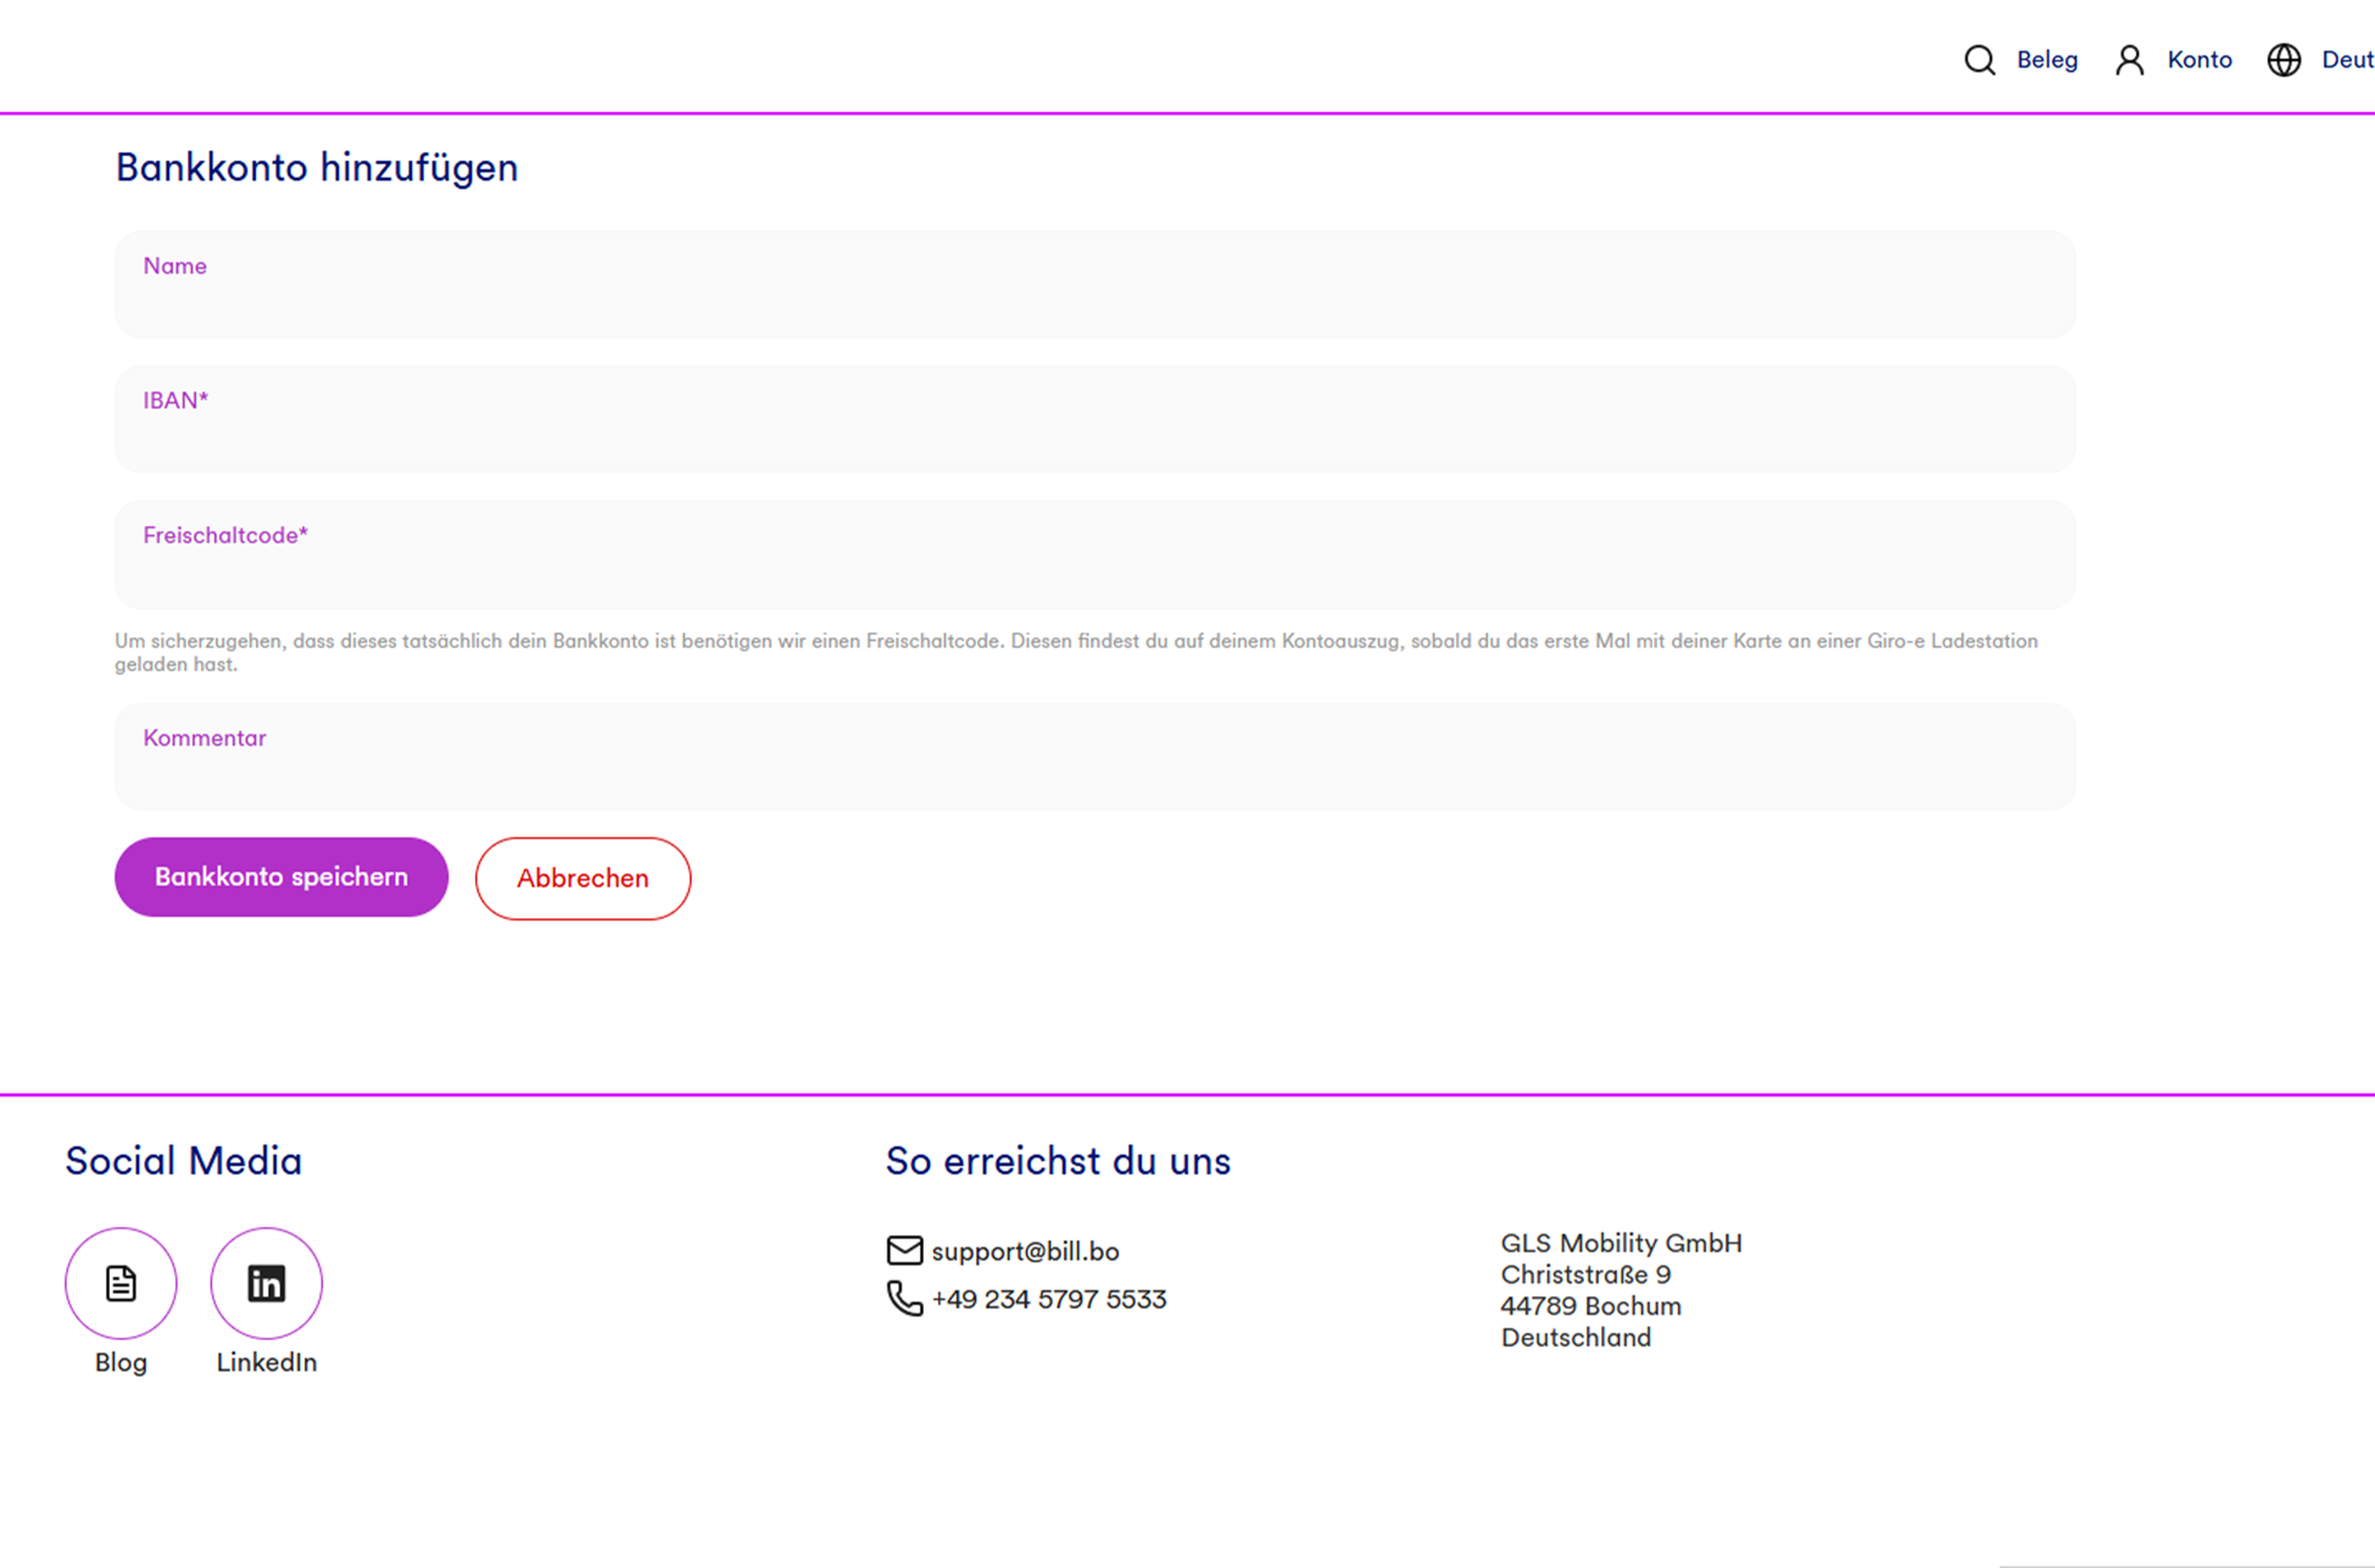Click the Blog label link
Screen dimensions: 2375x1568
click(x=121, y=1362)
